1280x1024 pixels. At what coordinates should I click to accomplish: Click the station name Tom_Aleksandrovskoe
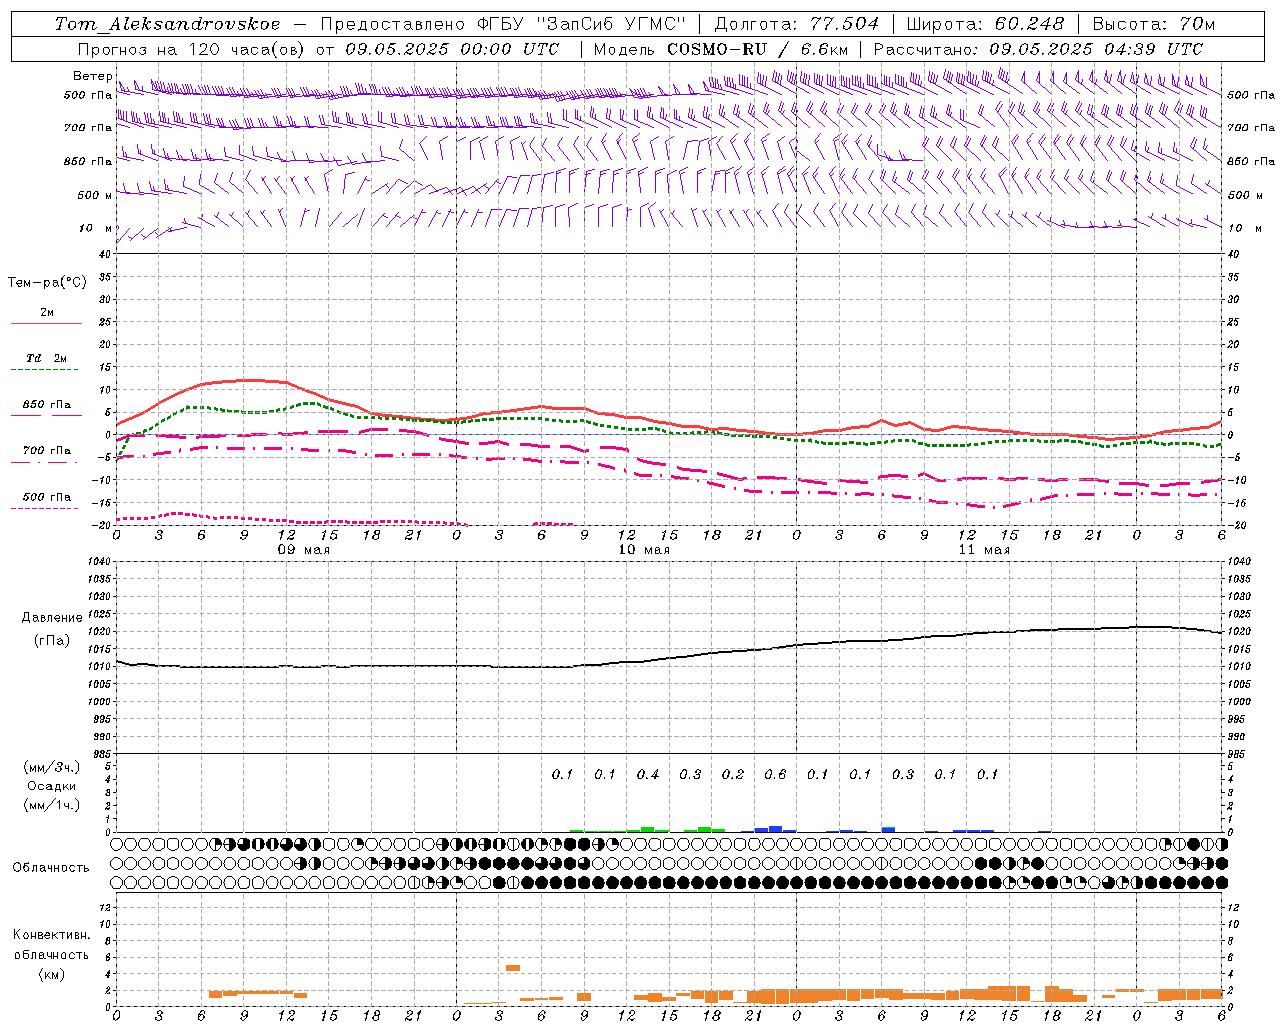click(167, 24)
